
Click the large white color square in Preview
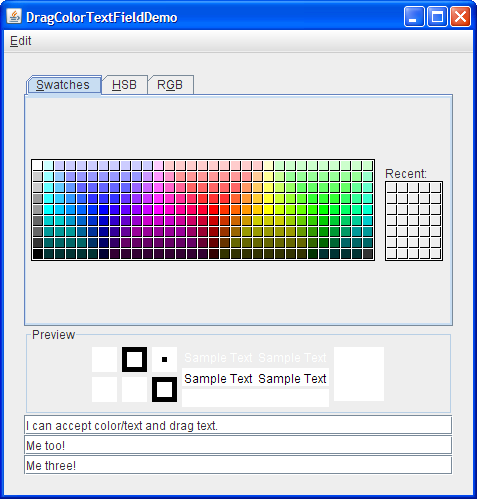(359, 374)
